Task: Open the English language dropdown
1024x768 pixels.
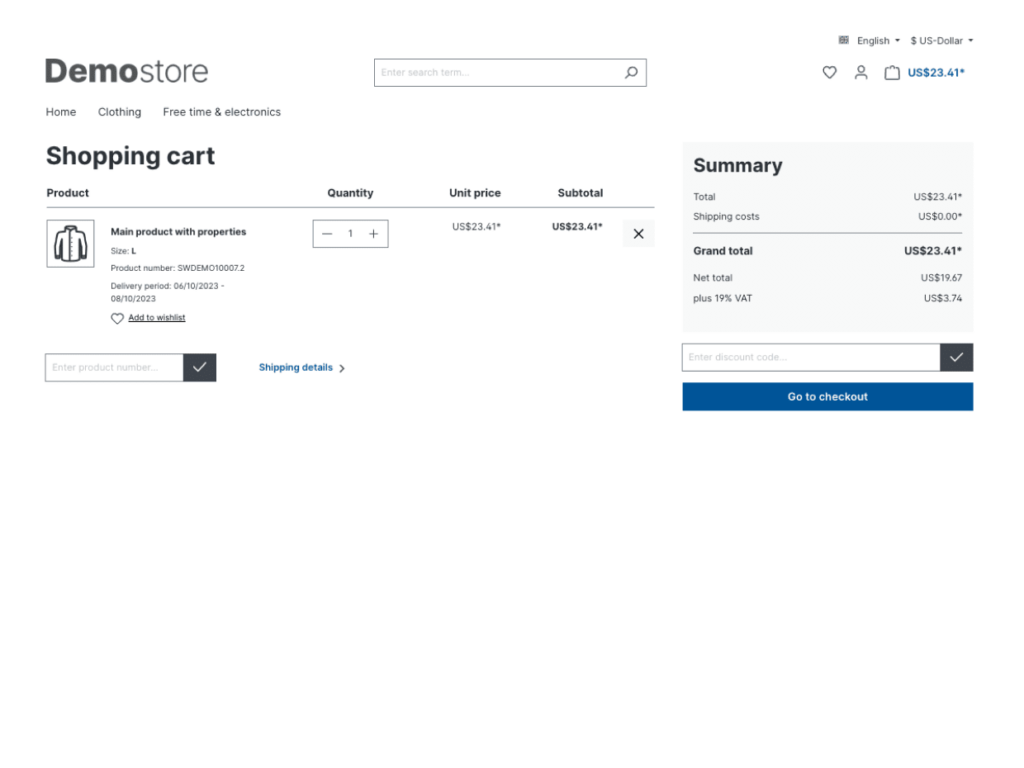Action: [x=874, y=40]
